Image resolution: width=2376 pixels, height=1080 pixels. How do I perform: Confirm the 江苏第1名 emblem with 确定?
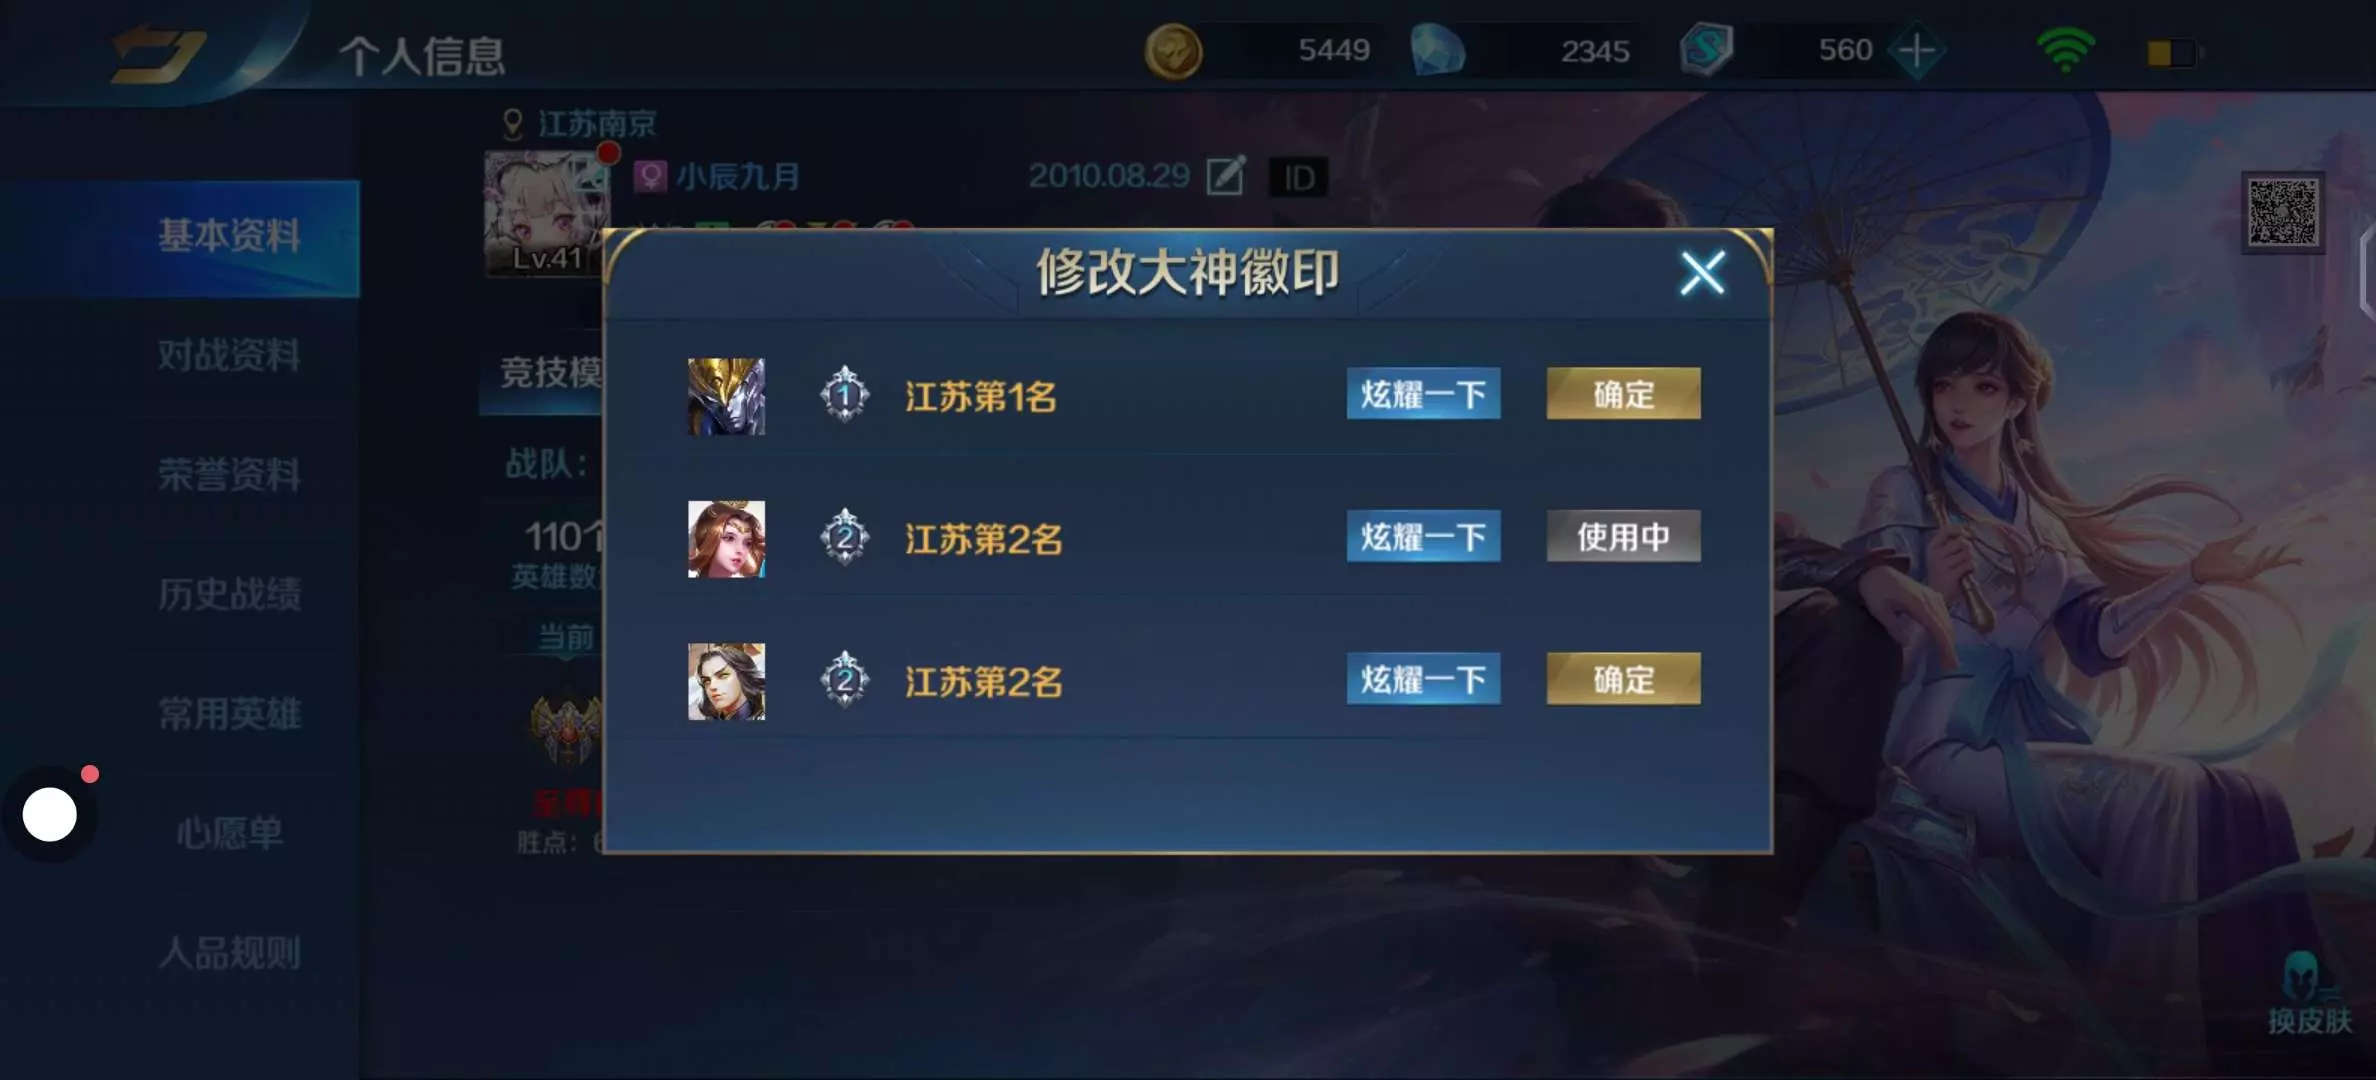click(x=1623, y=394)
